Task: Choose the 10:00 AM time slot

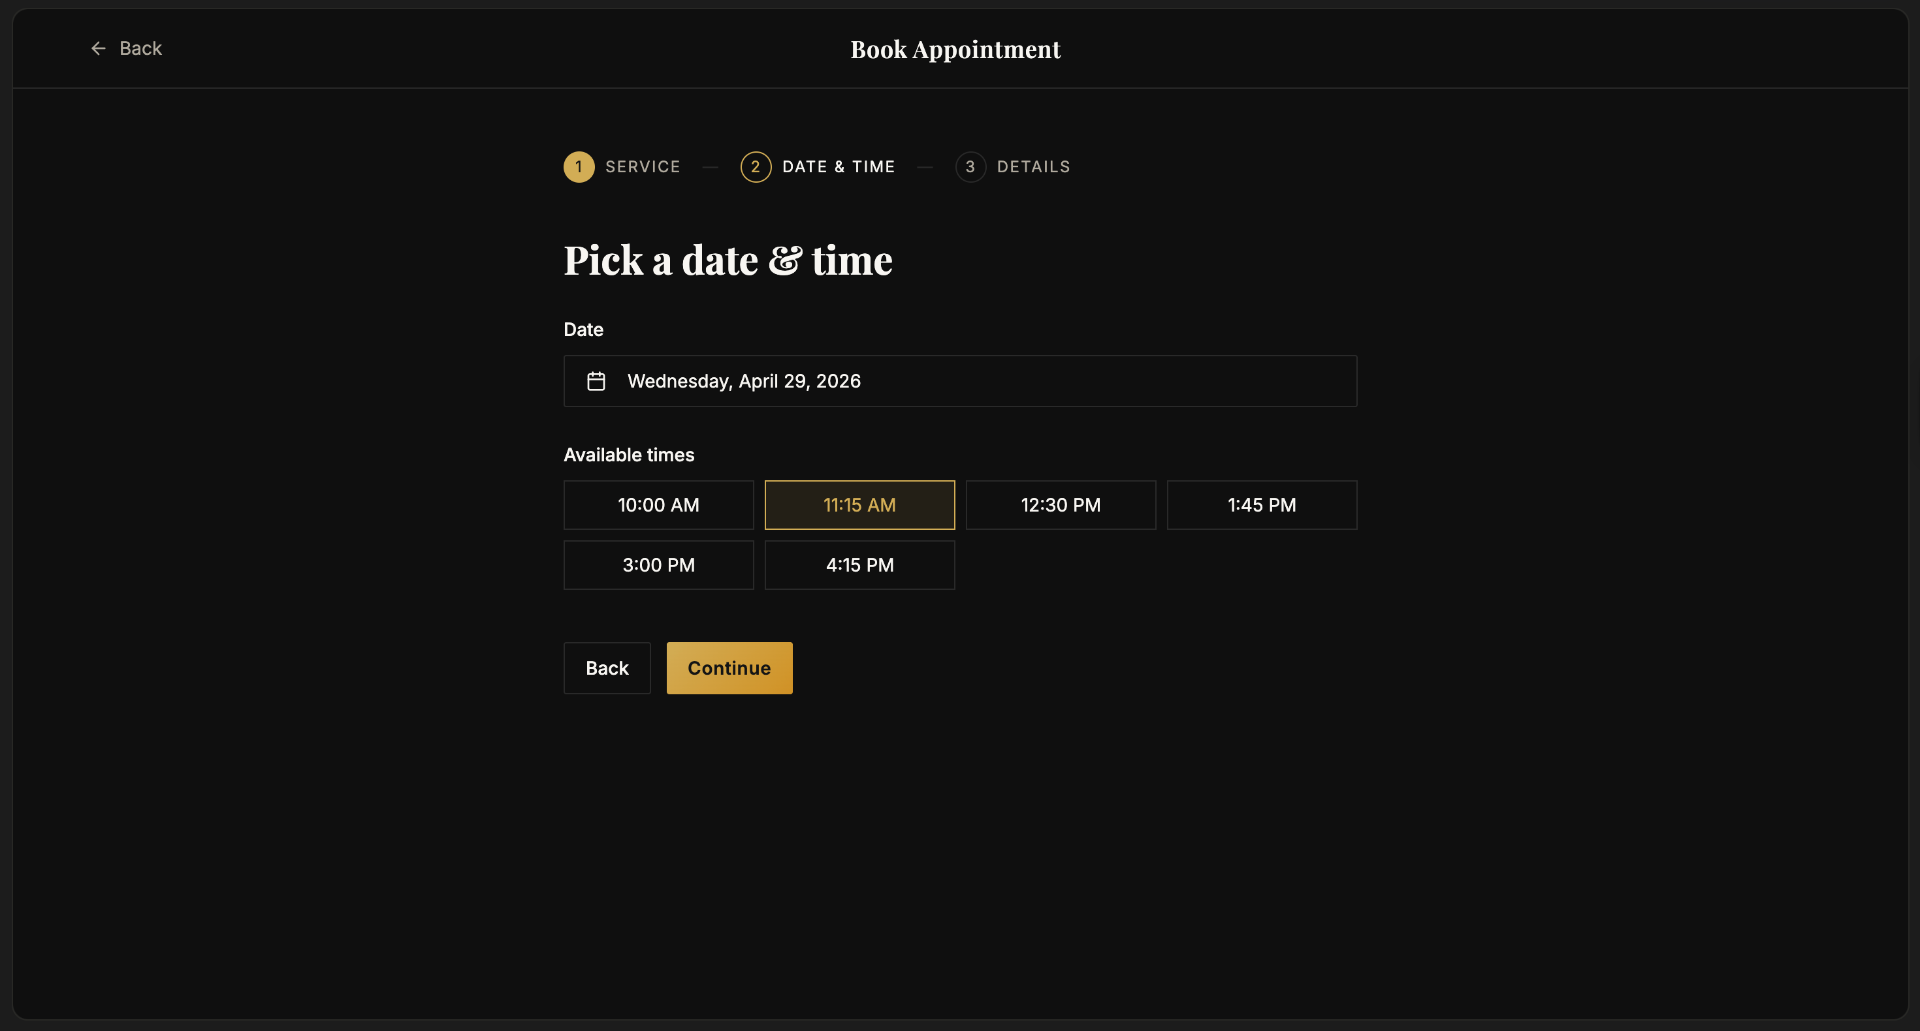Action: [659, 505]
